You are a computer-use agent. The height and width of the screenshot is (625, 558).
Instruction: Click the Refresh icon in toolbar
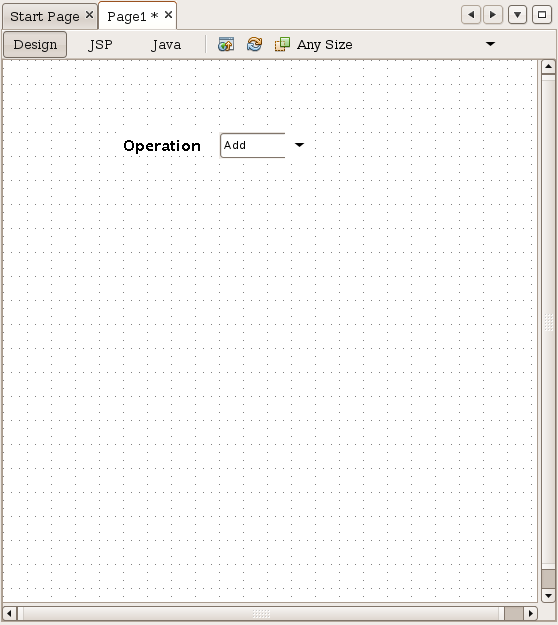pyautogui.click(x=254, y=44)
